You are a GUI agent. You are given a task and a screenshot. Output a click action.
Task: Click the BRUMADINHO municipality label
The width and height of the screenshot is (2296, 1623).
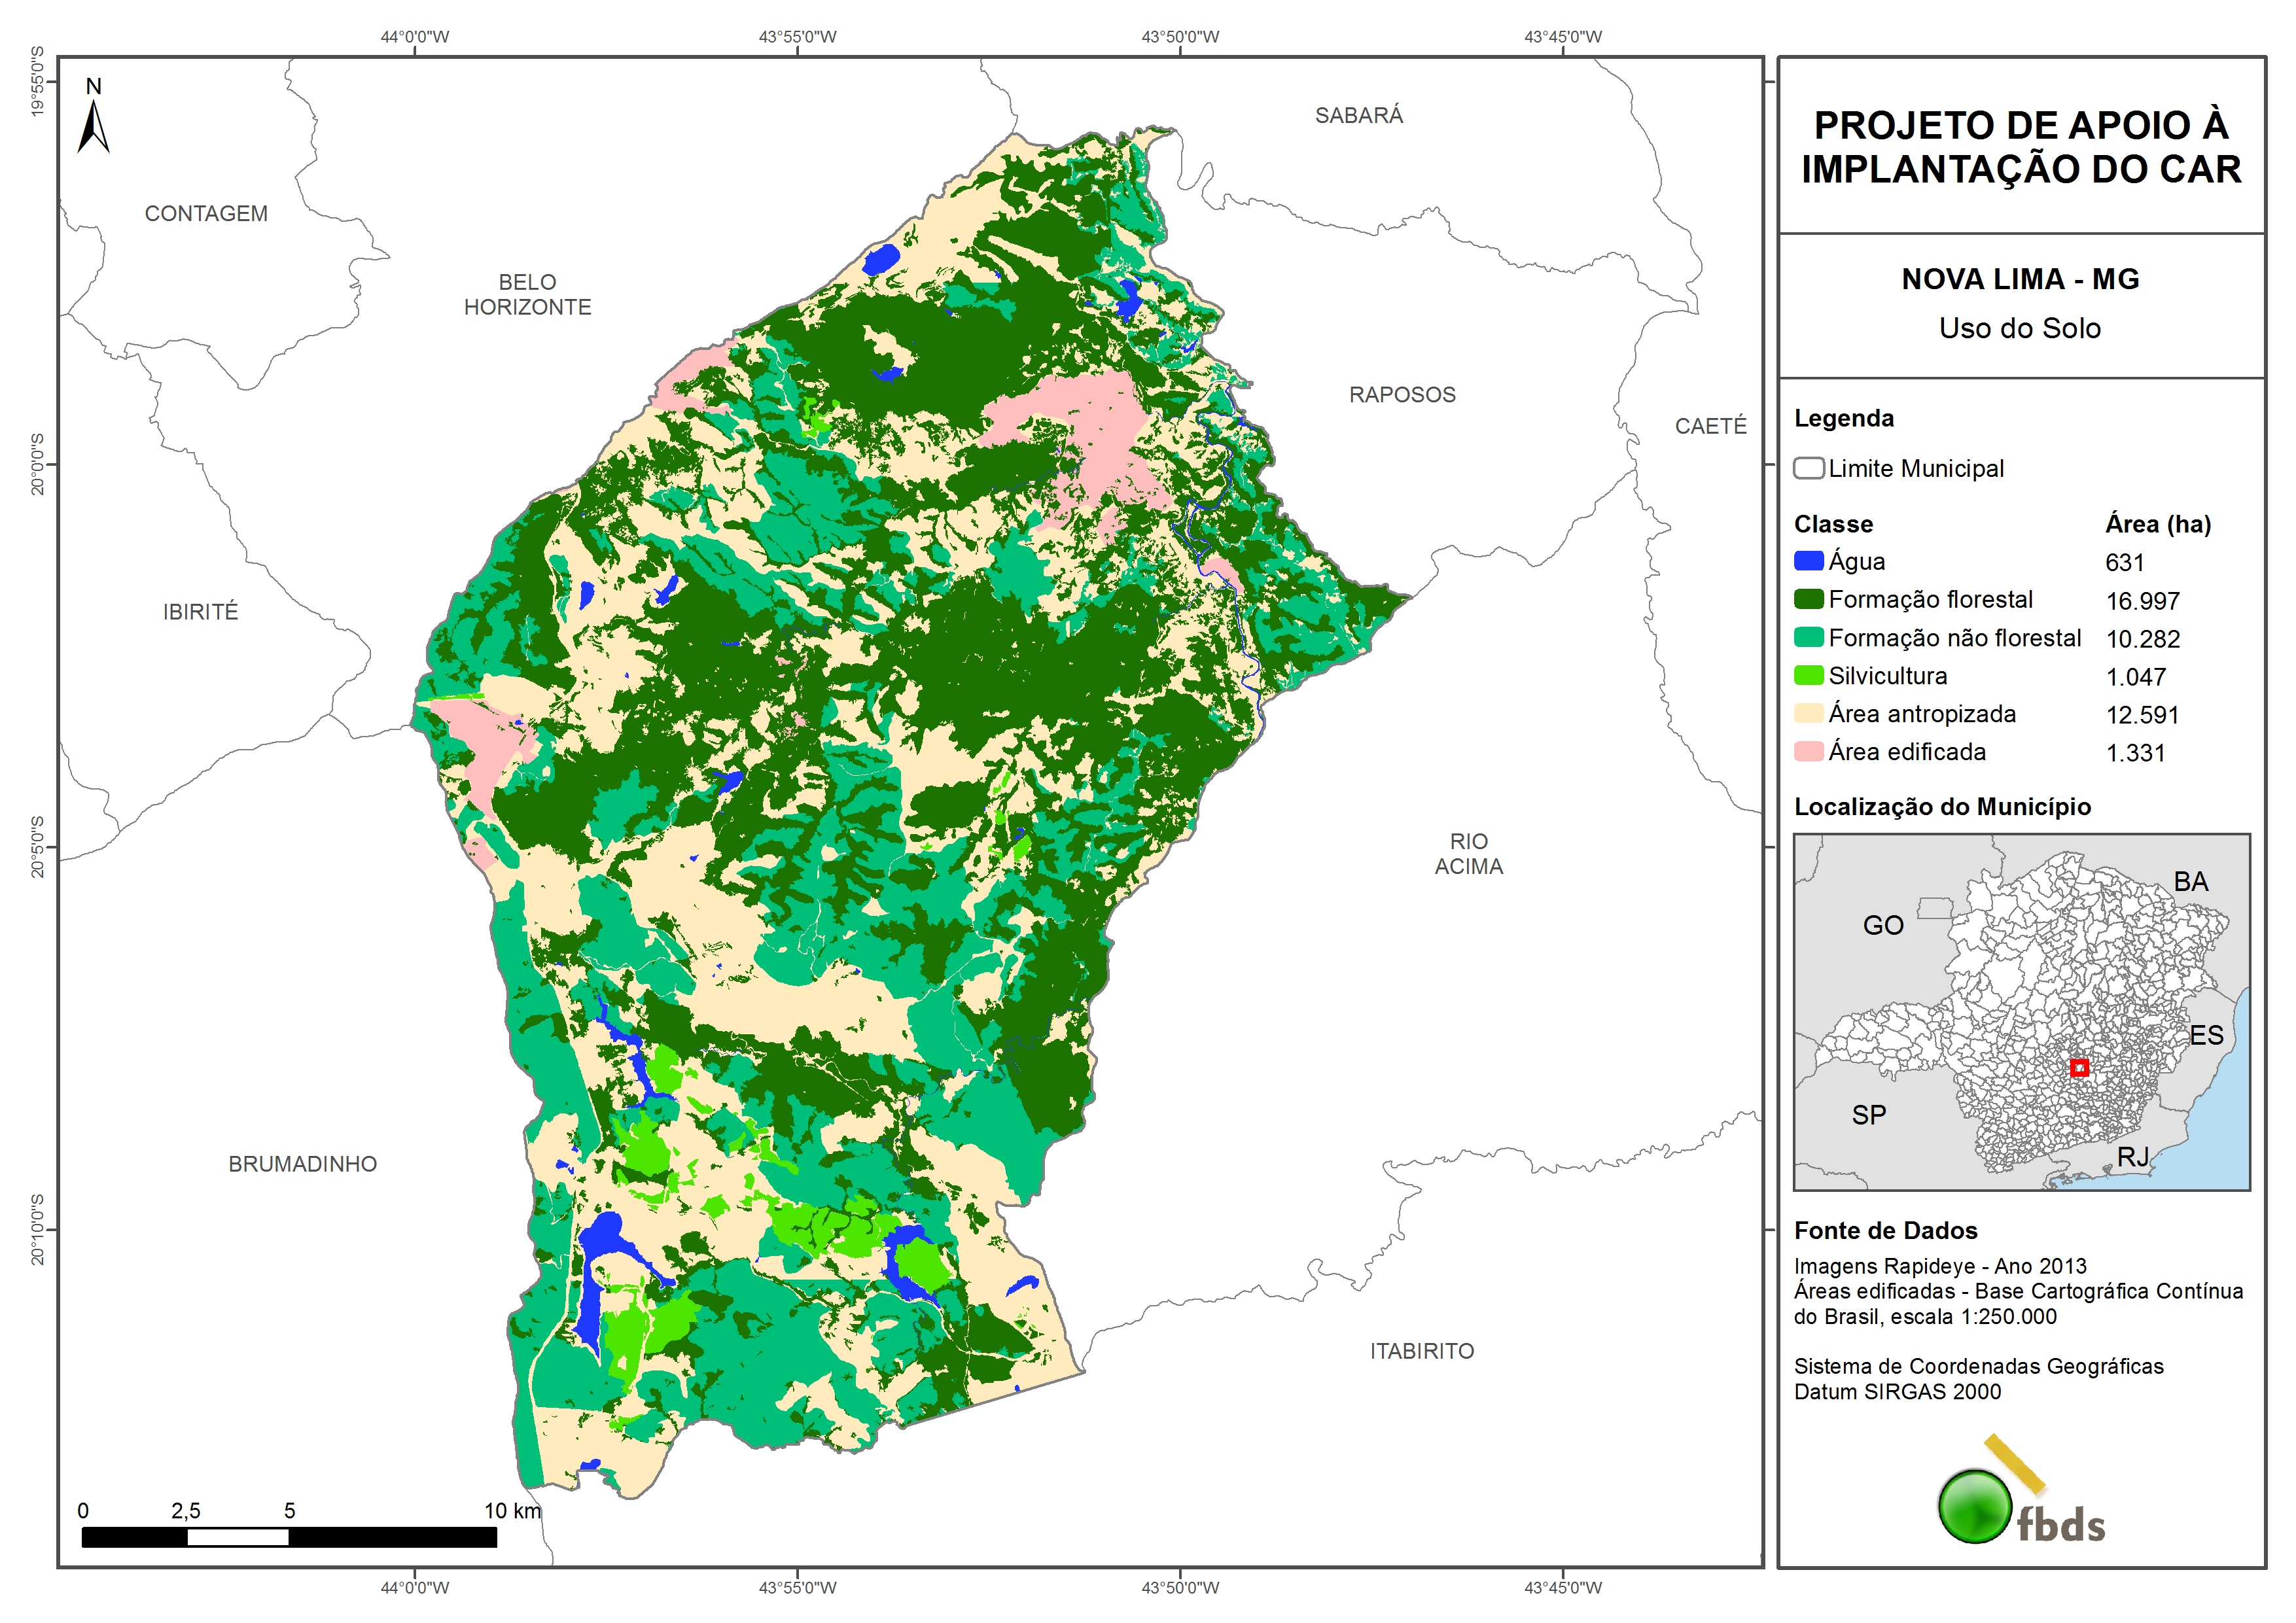302,1164
